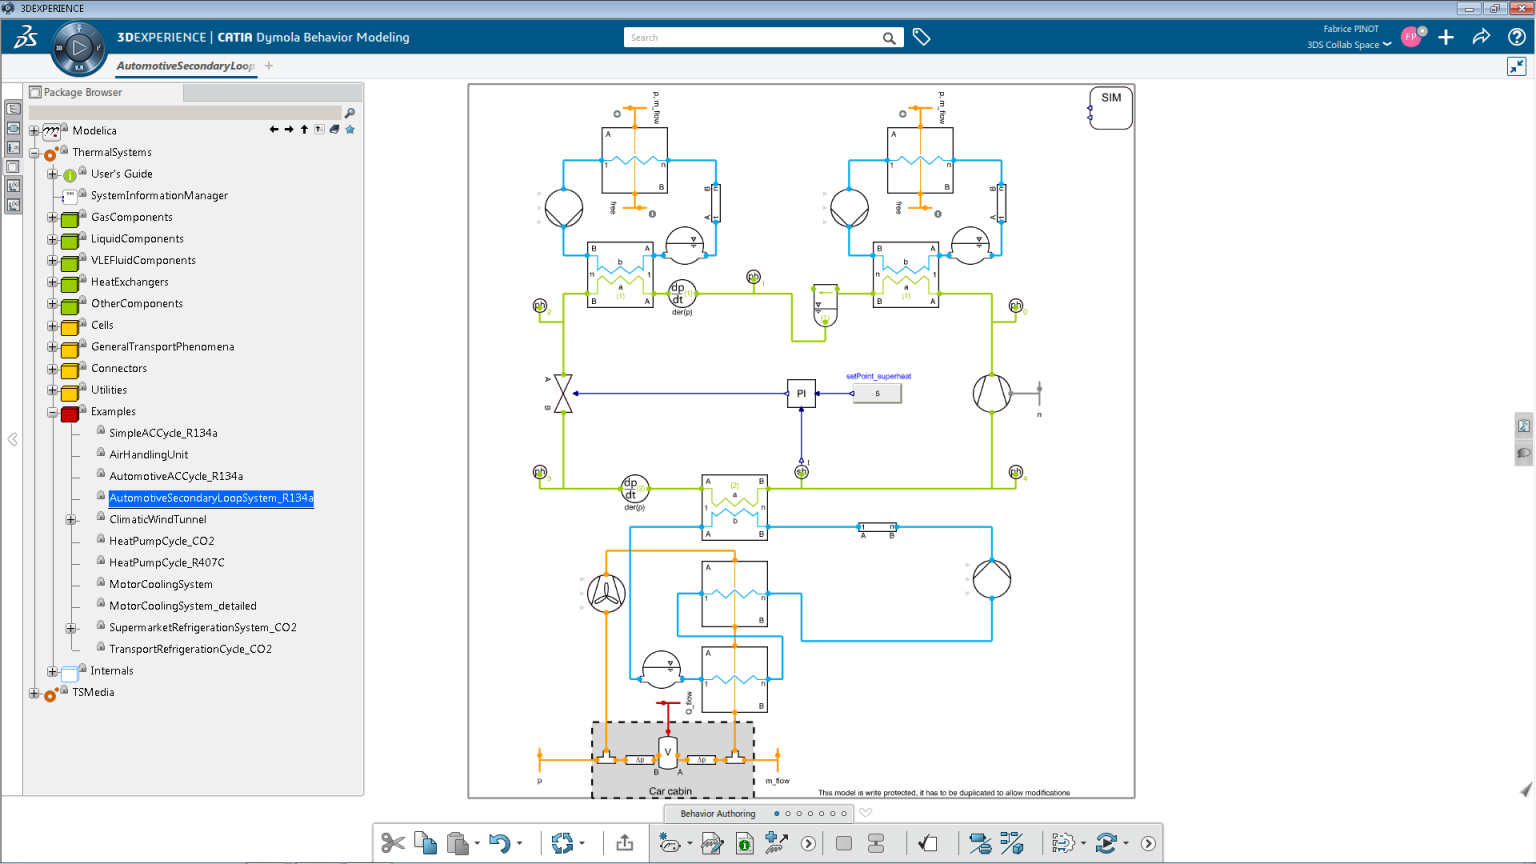This screenshot has width=1536, height=864.
Task: Click the tag icon beside search
Action: coord(921,37)
